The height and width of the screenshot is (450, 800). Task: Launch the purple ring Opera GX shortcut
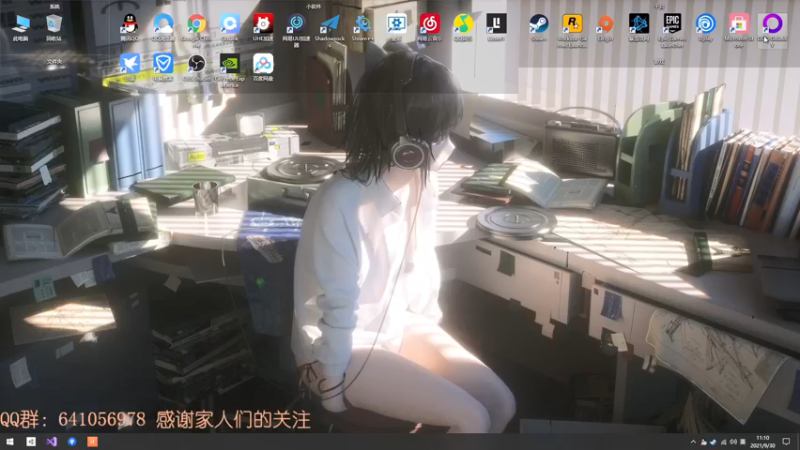(772, 30)
